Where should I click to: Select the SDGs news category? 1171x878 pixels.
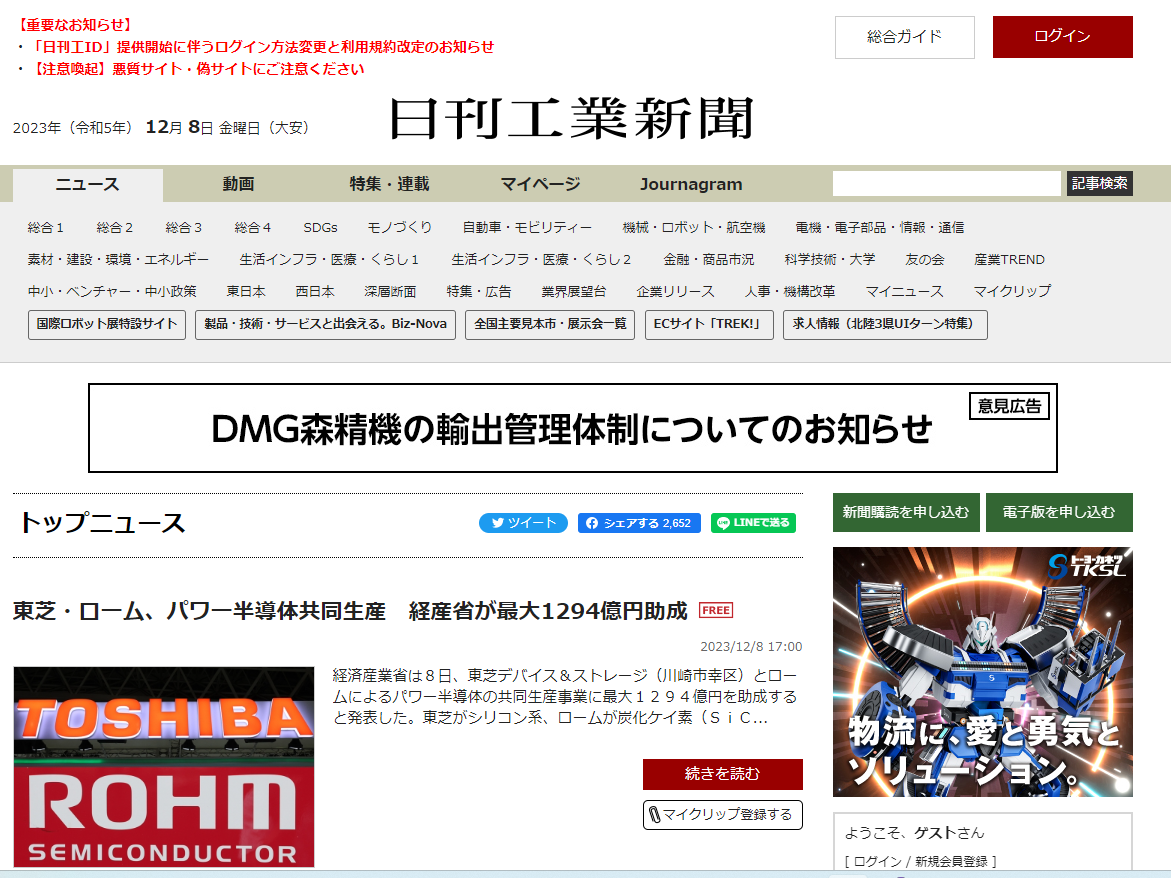(318, 227)
